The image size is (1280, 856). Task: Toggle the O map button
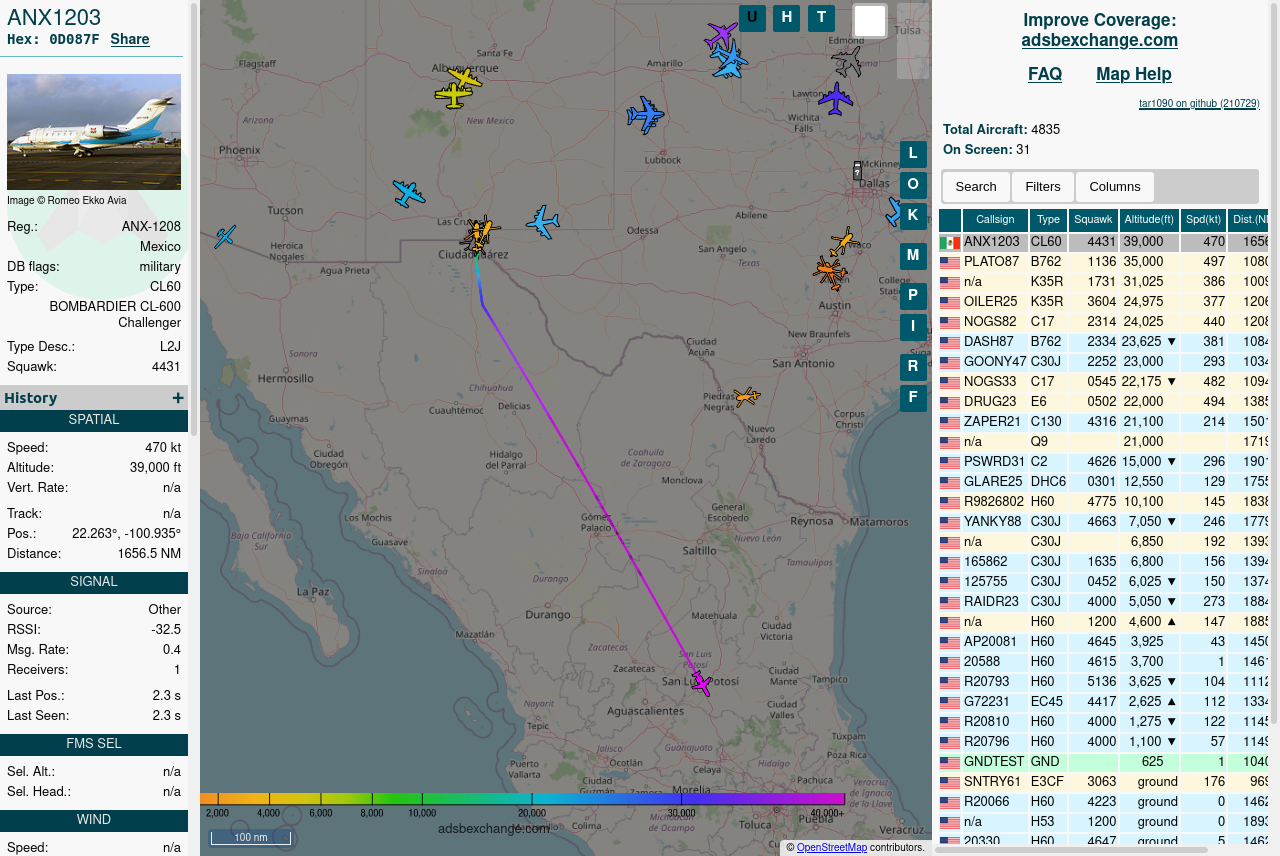913,185
